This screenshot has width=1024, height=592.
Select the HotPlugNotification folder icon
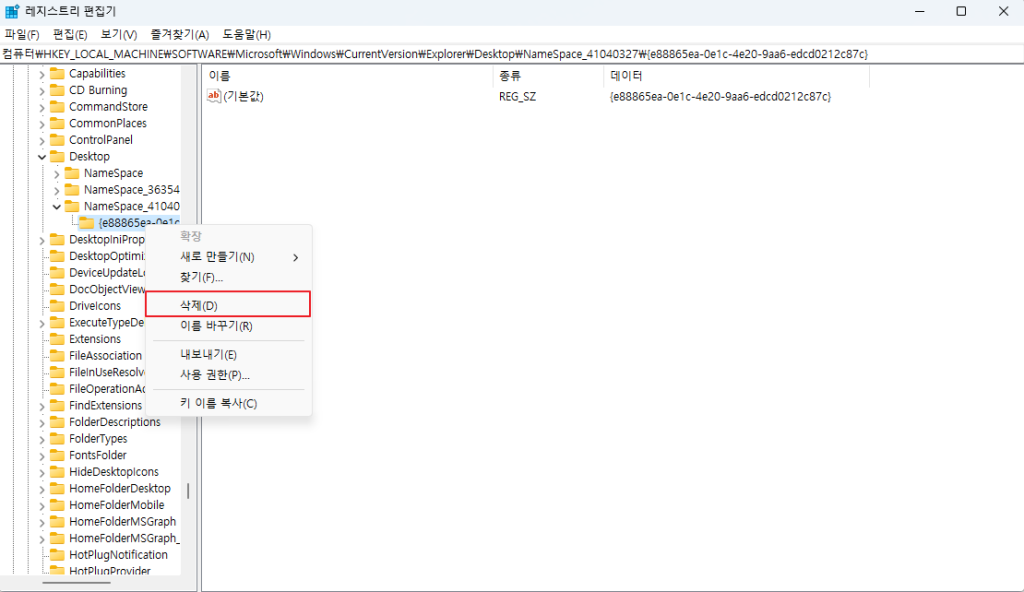[x=57, y=555]
